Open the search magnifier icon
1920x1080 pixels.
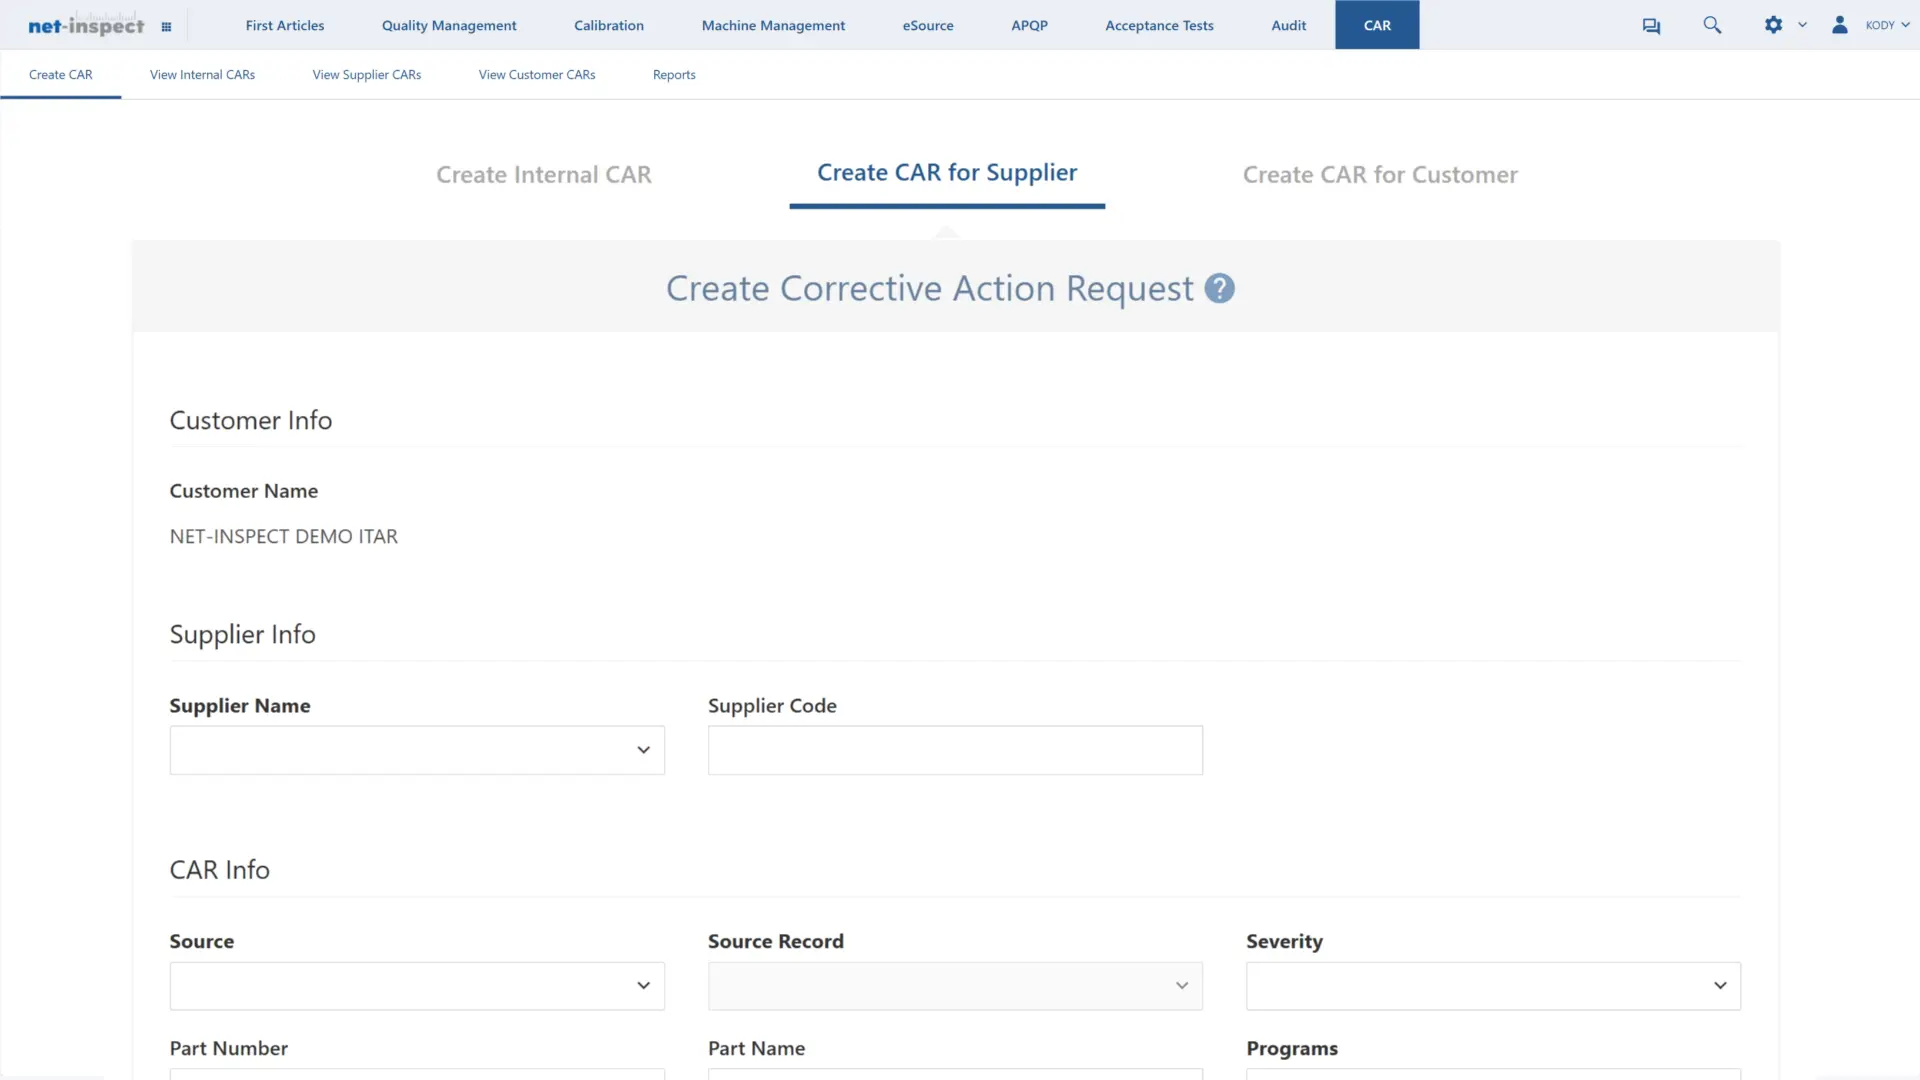1712,25
